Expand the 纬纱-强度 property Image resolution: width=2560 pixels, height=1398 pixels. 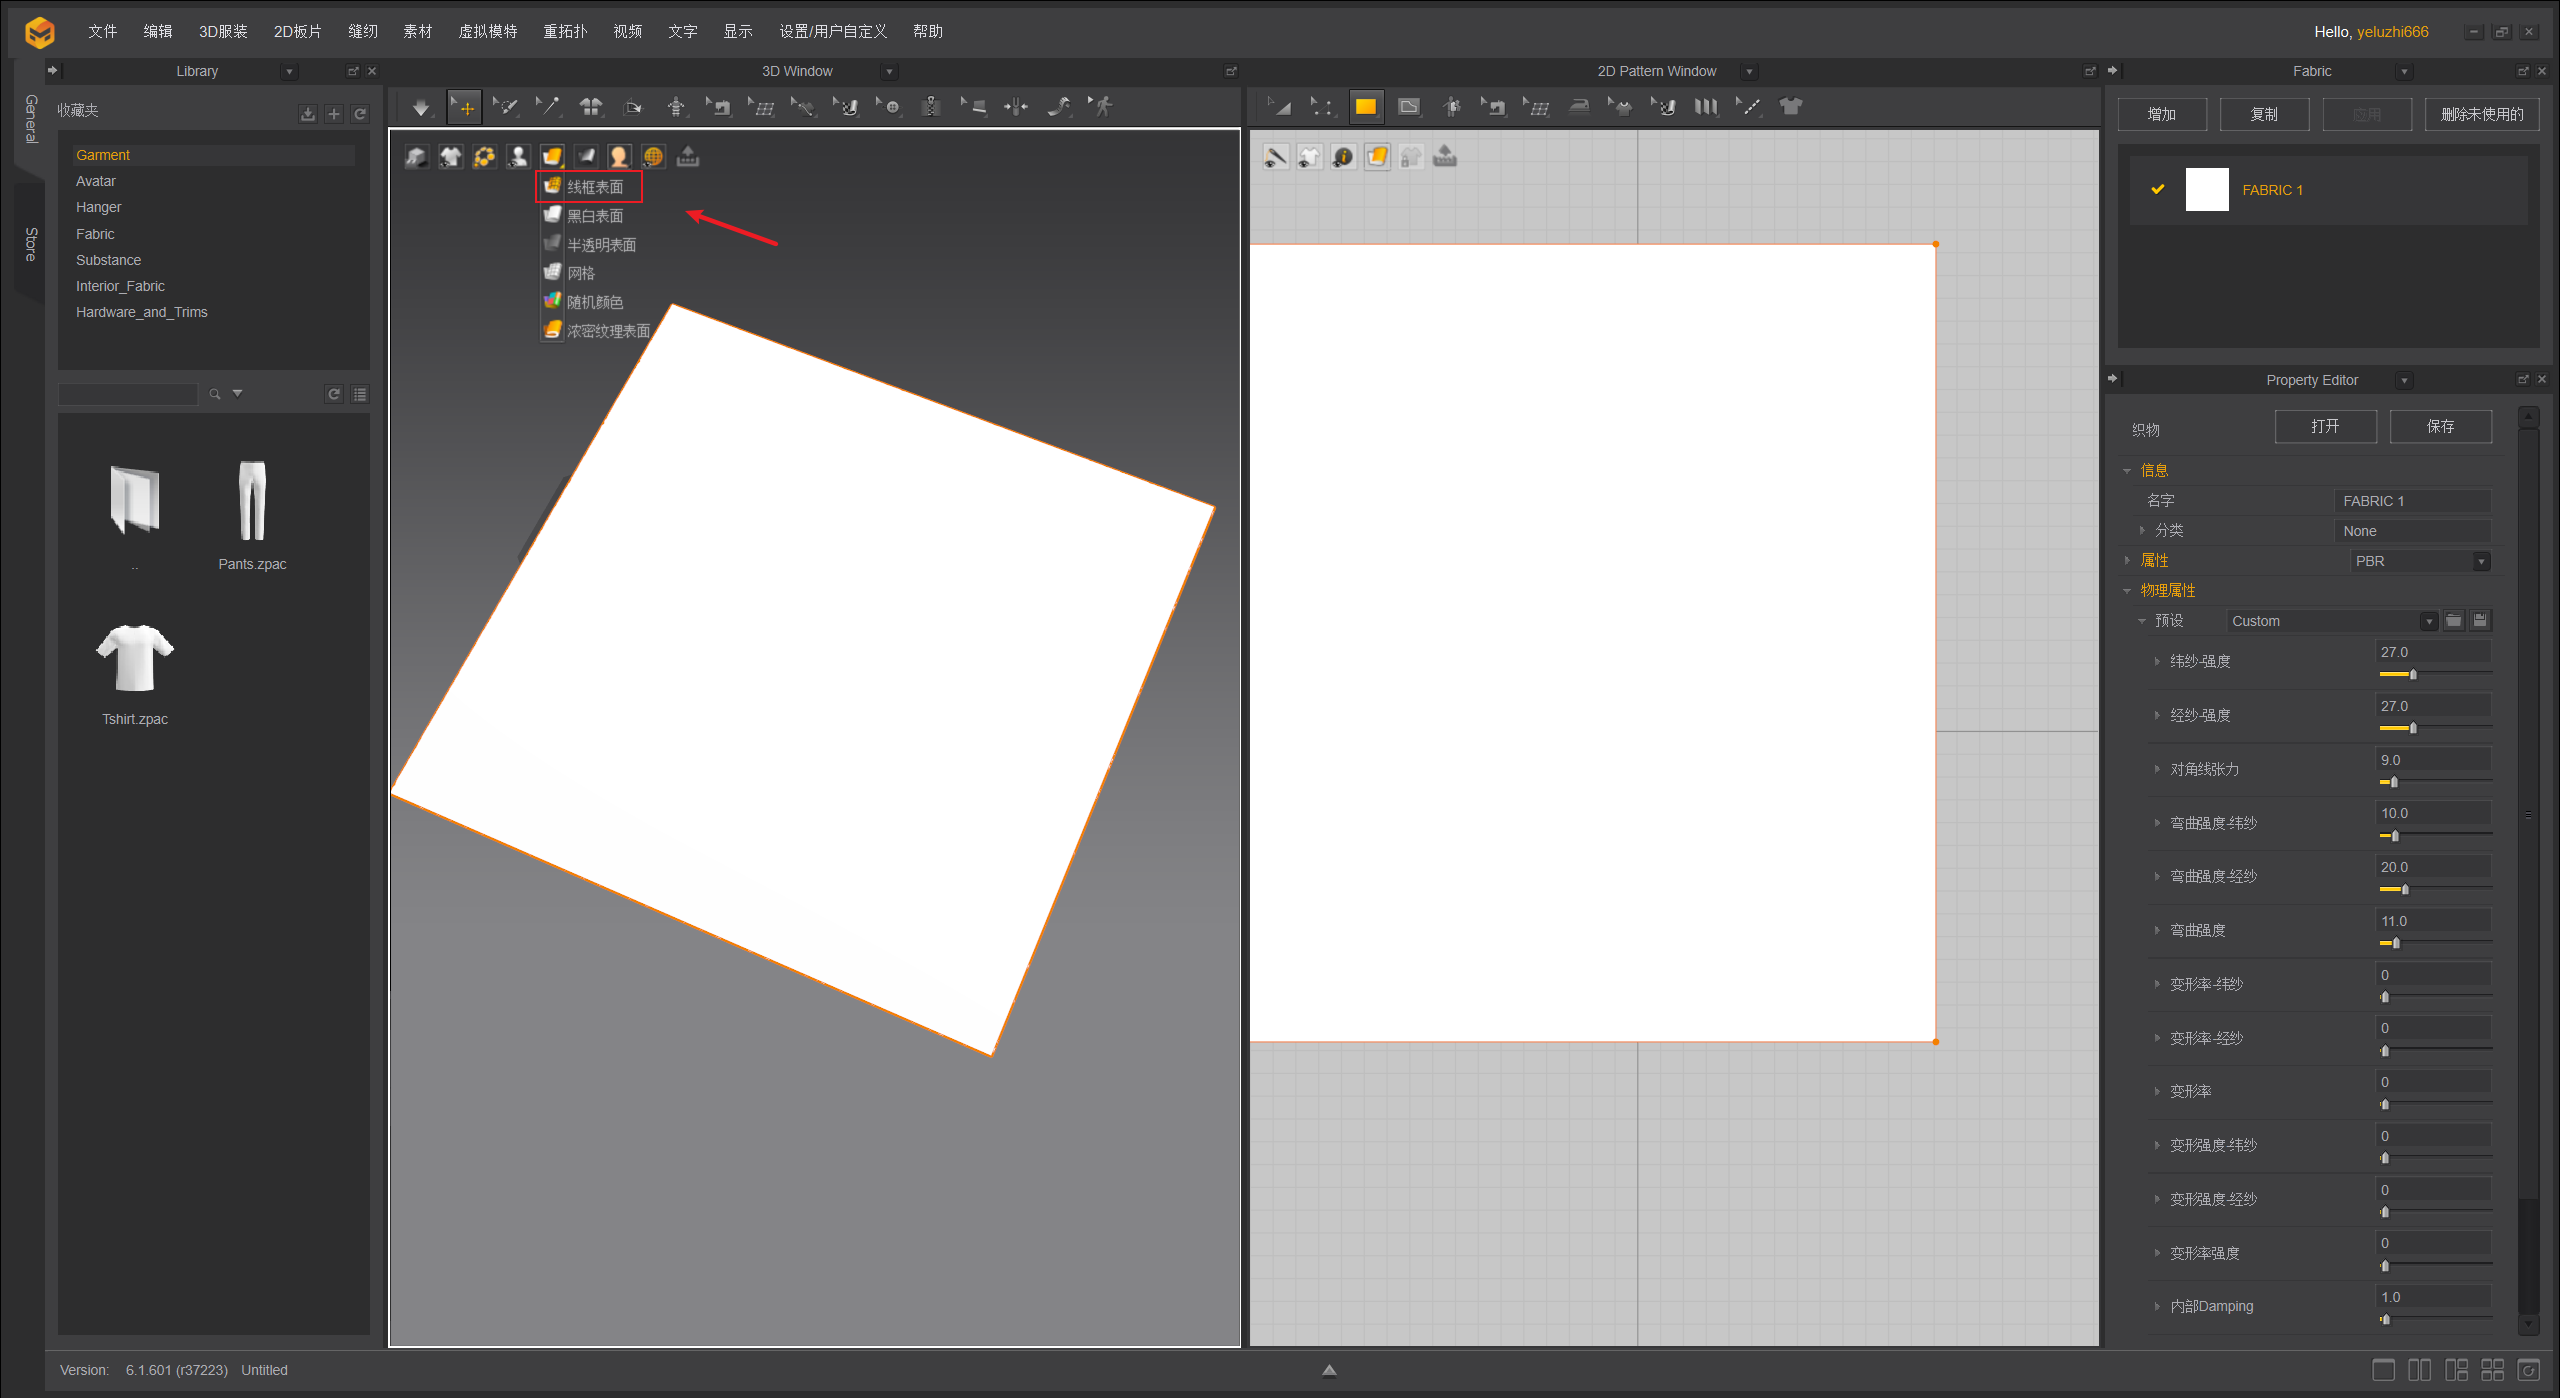pyautogui.click(x=2157, y=661)
